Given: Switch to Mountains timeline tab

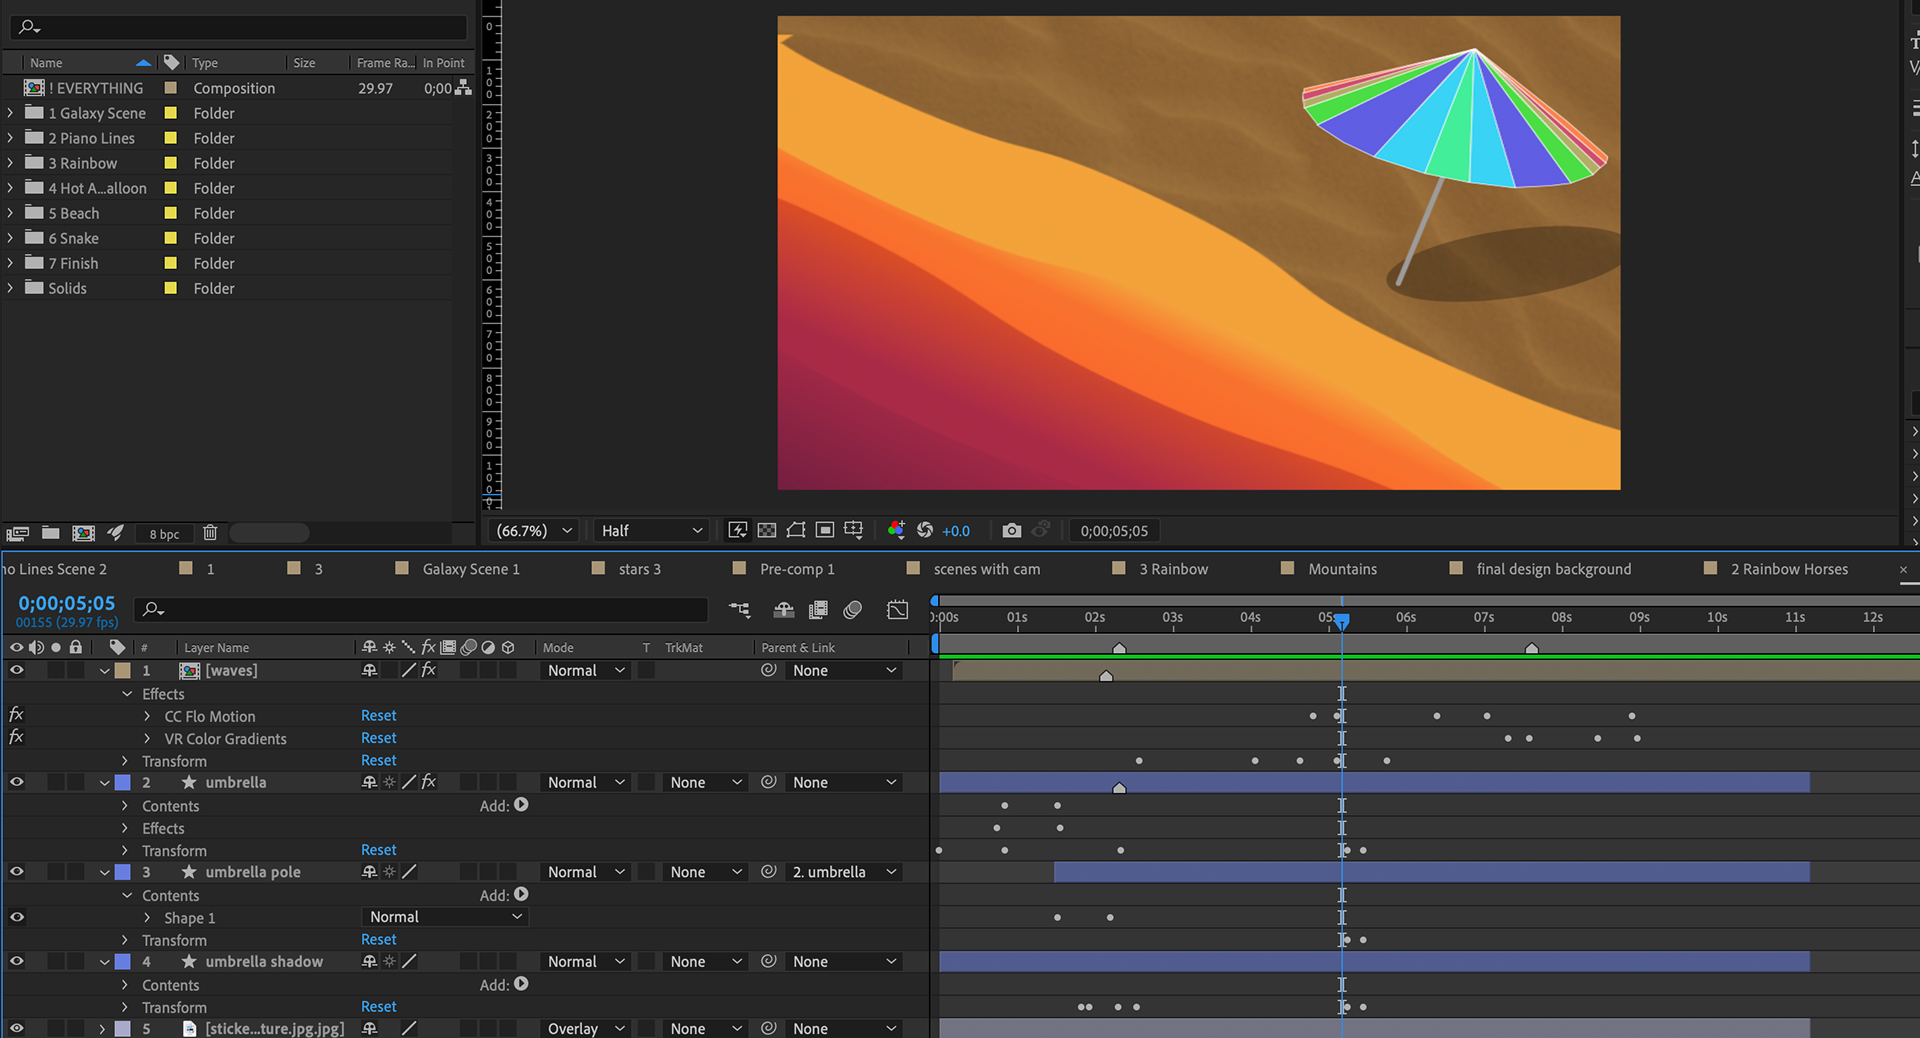Looking at the screenshot, I should pos(1343,569).
